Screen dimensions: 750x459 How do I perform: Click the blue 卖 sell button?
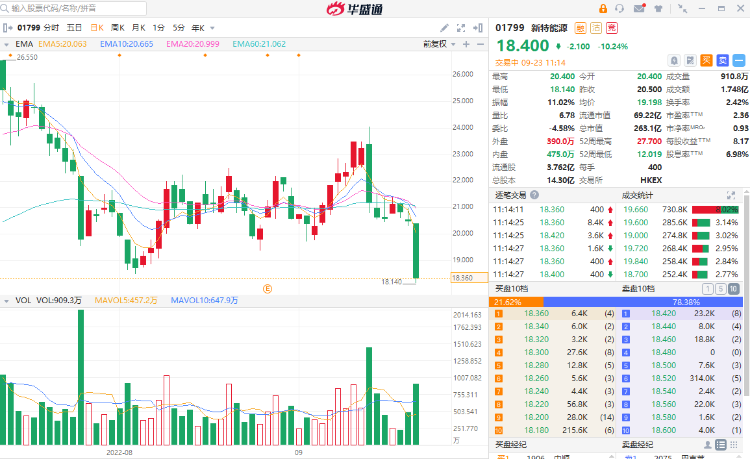tap(721, 60)
